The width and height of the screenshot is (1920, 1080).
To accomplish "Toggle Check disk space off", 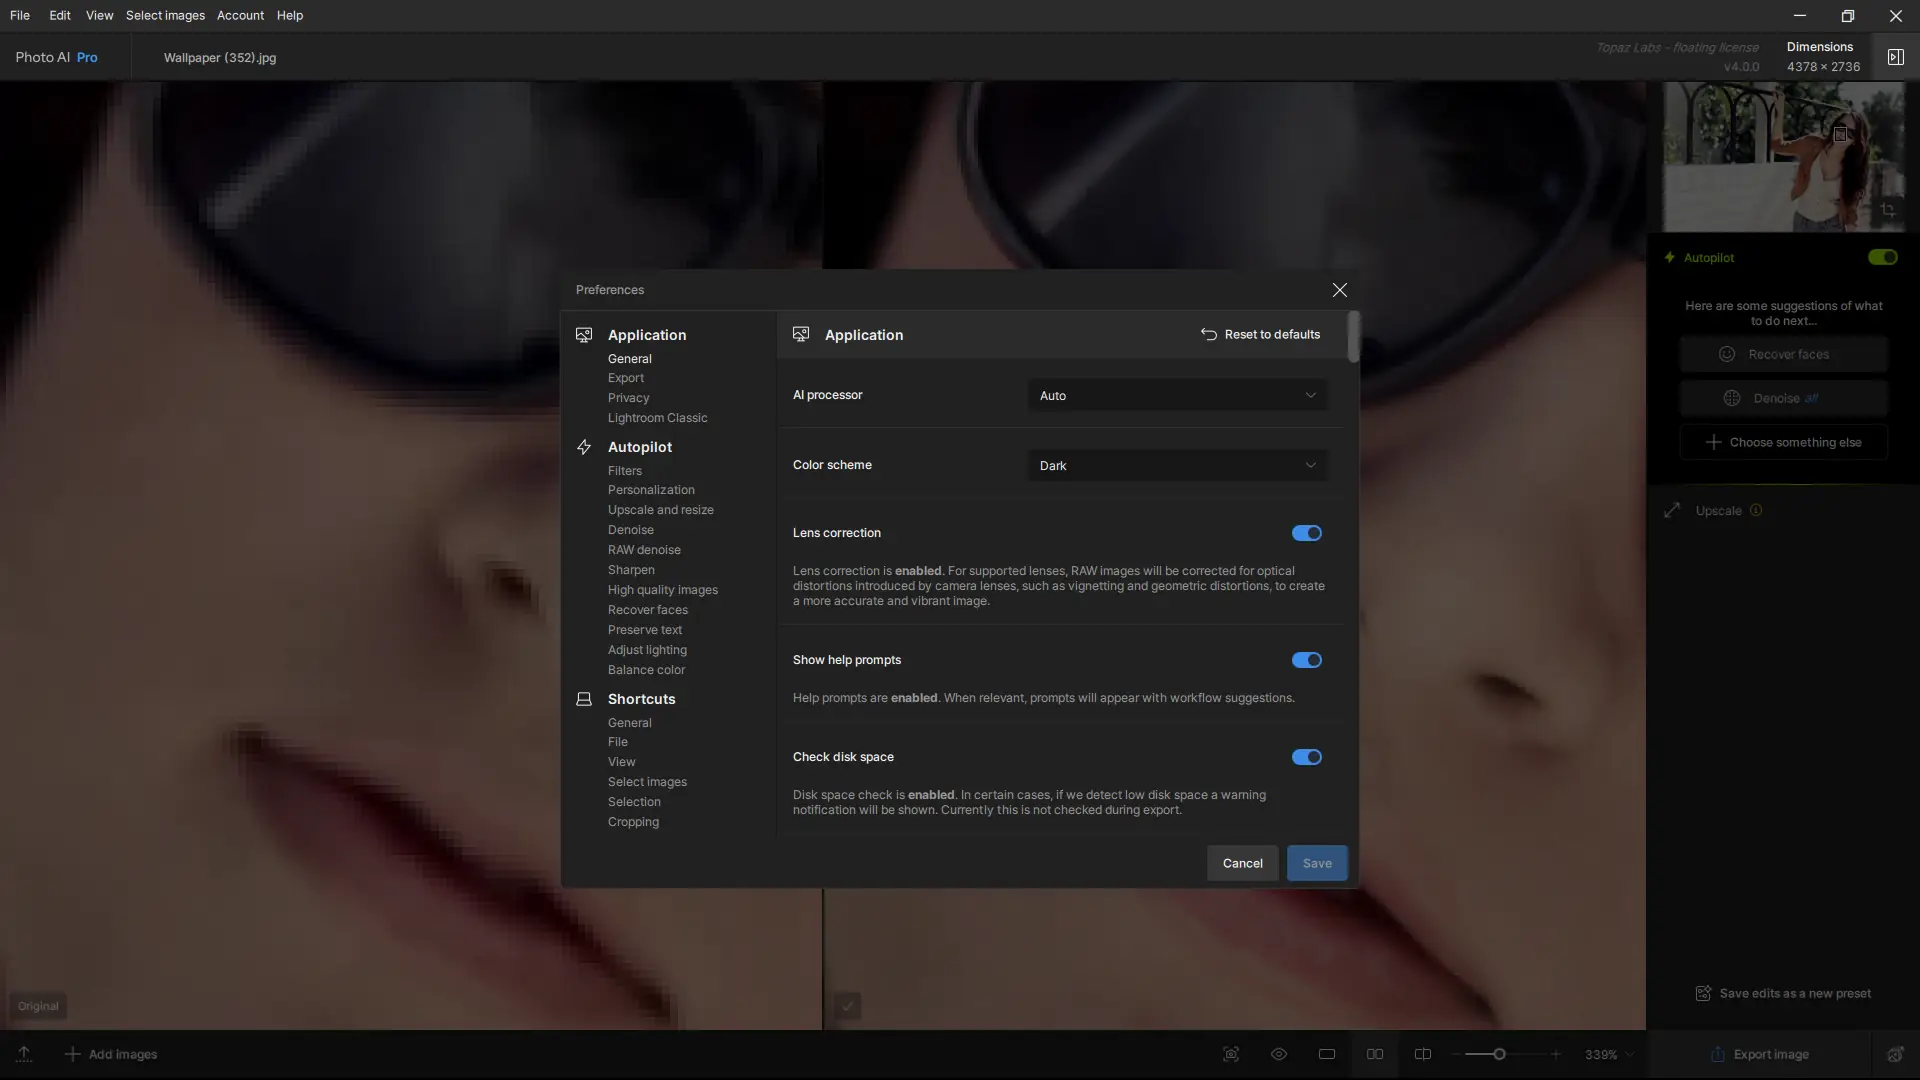I will tap(1306, 757).
